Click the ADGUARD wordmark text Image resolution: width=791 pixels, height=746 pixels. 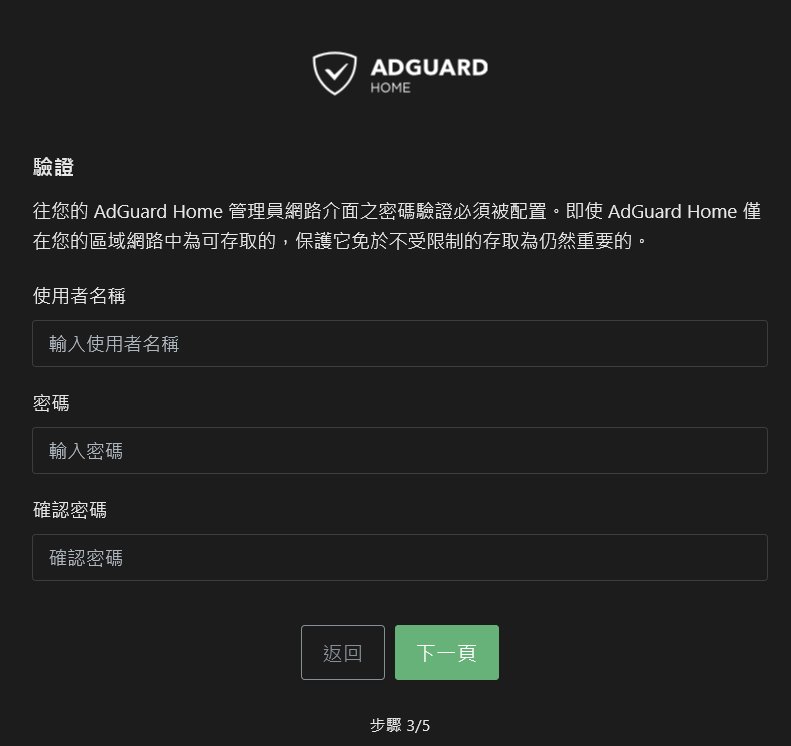click(x=429, y=68)
